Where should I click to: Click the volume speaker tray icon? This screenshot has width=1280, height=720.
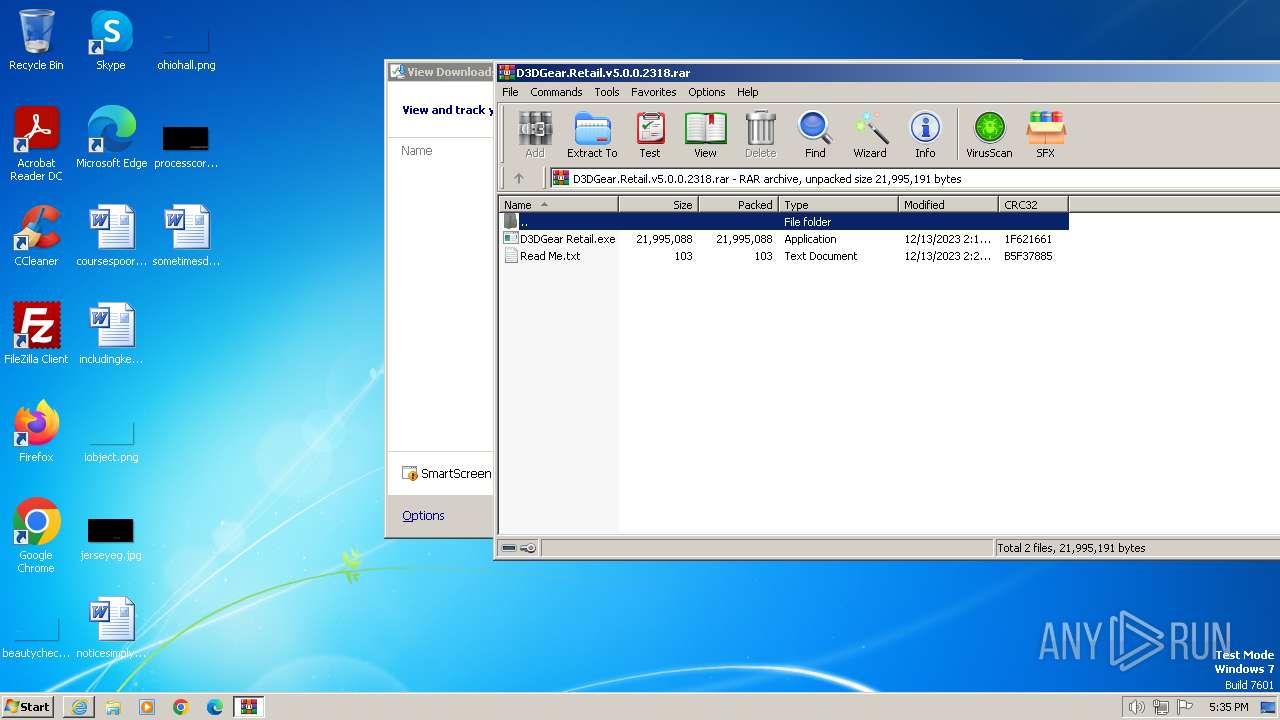1137,707
